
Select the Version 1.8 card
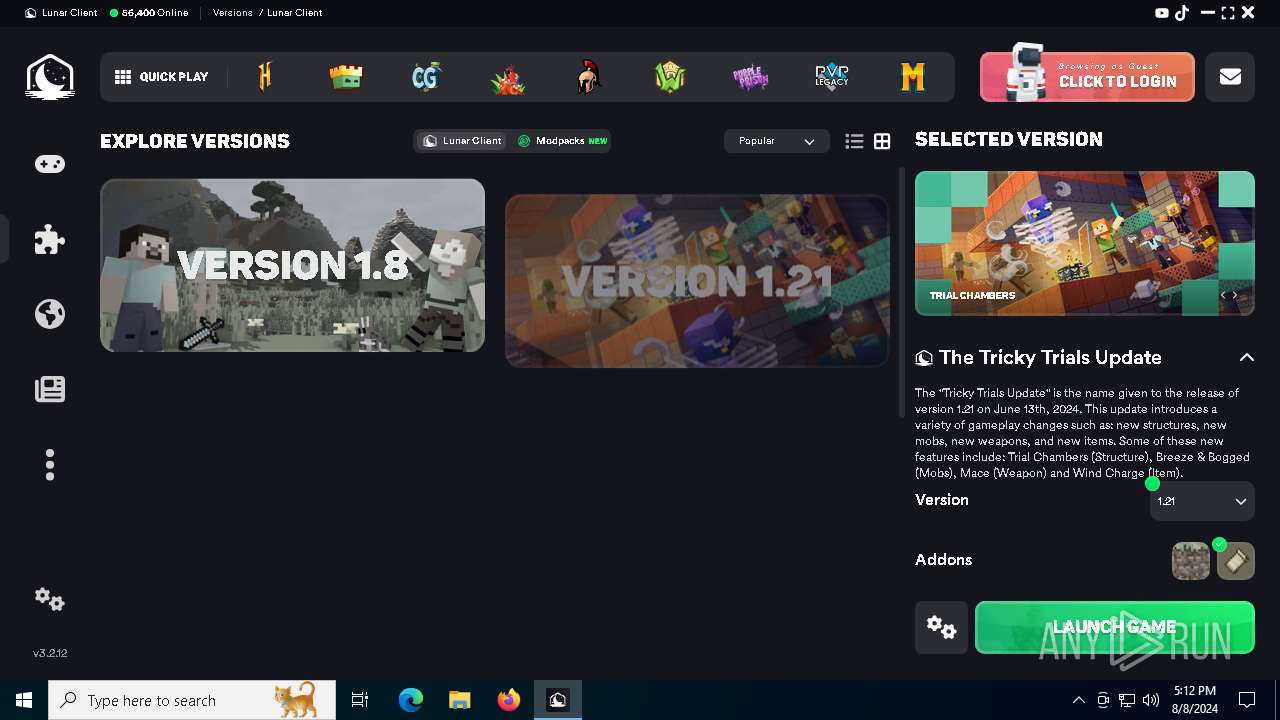(292, 265)
